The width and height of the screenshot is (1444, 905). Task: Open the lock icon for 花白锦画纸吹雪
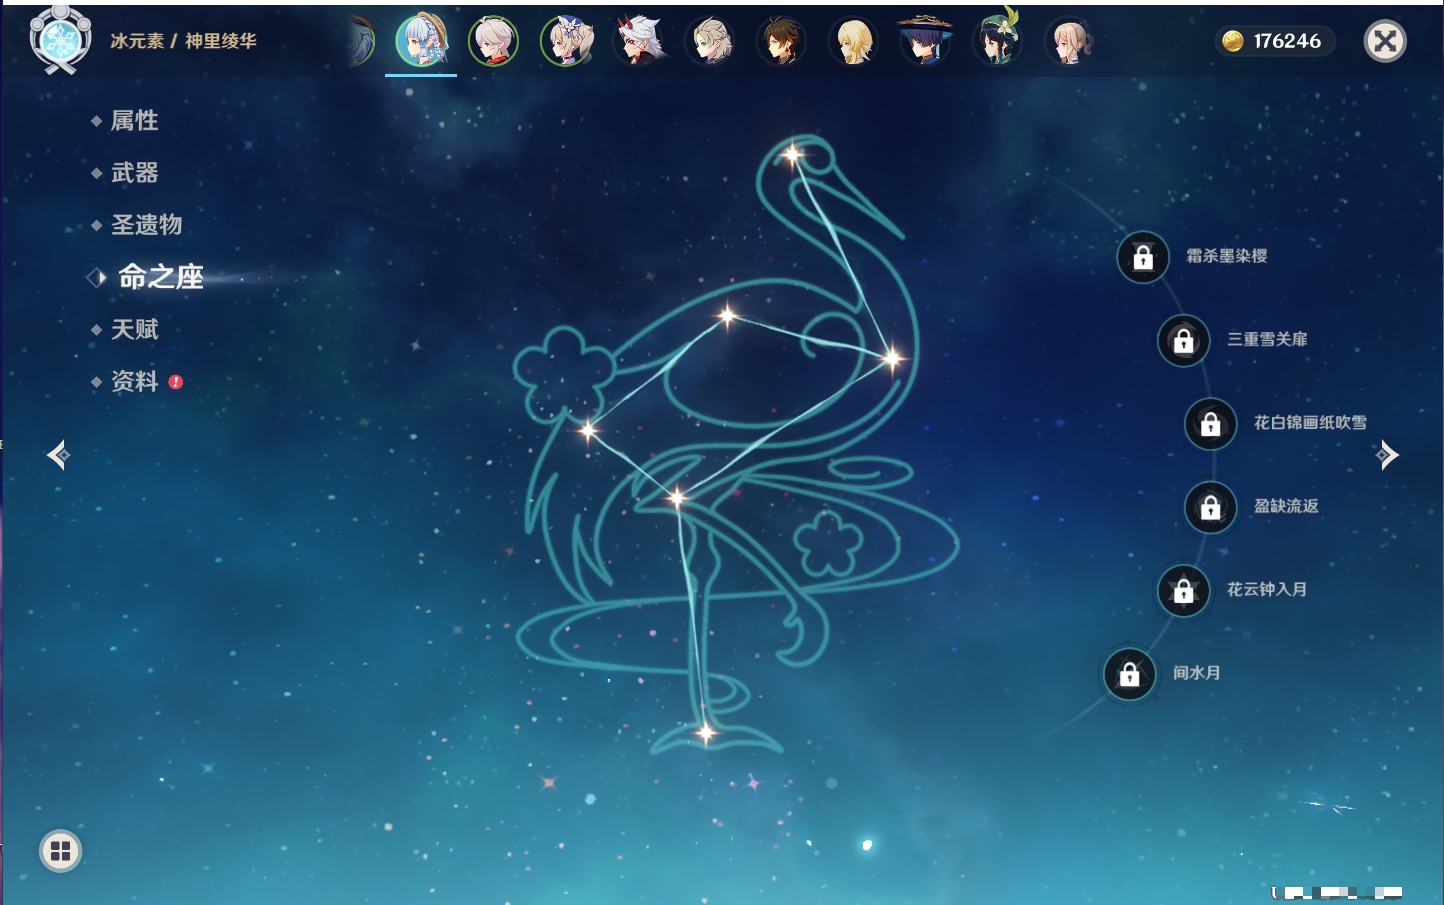(x=1211, y=424)
